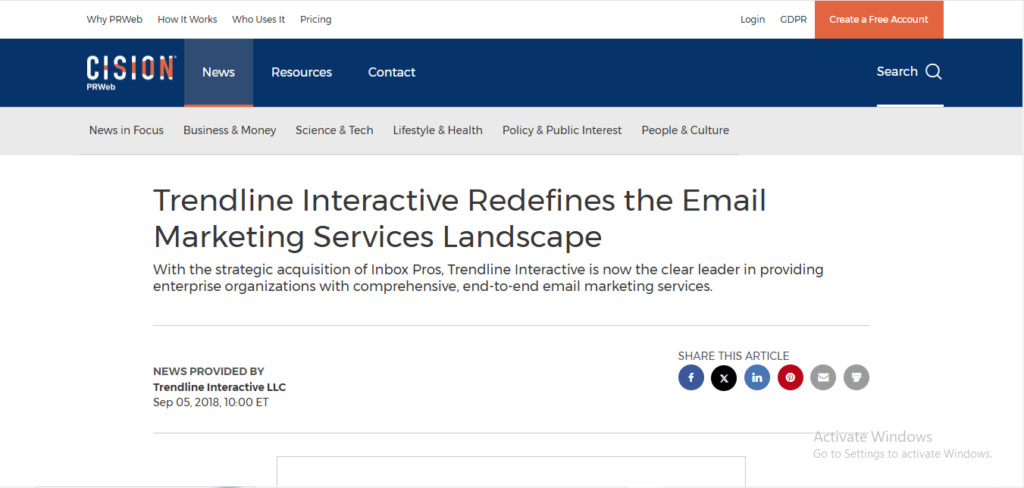Open the Pricing link

316,20
